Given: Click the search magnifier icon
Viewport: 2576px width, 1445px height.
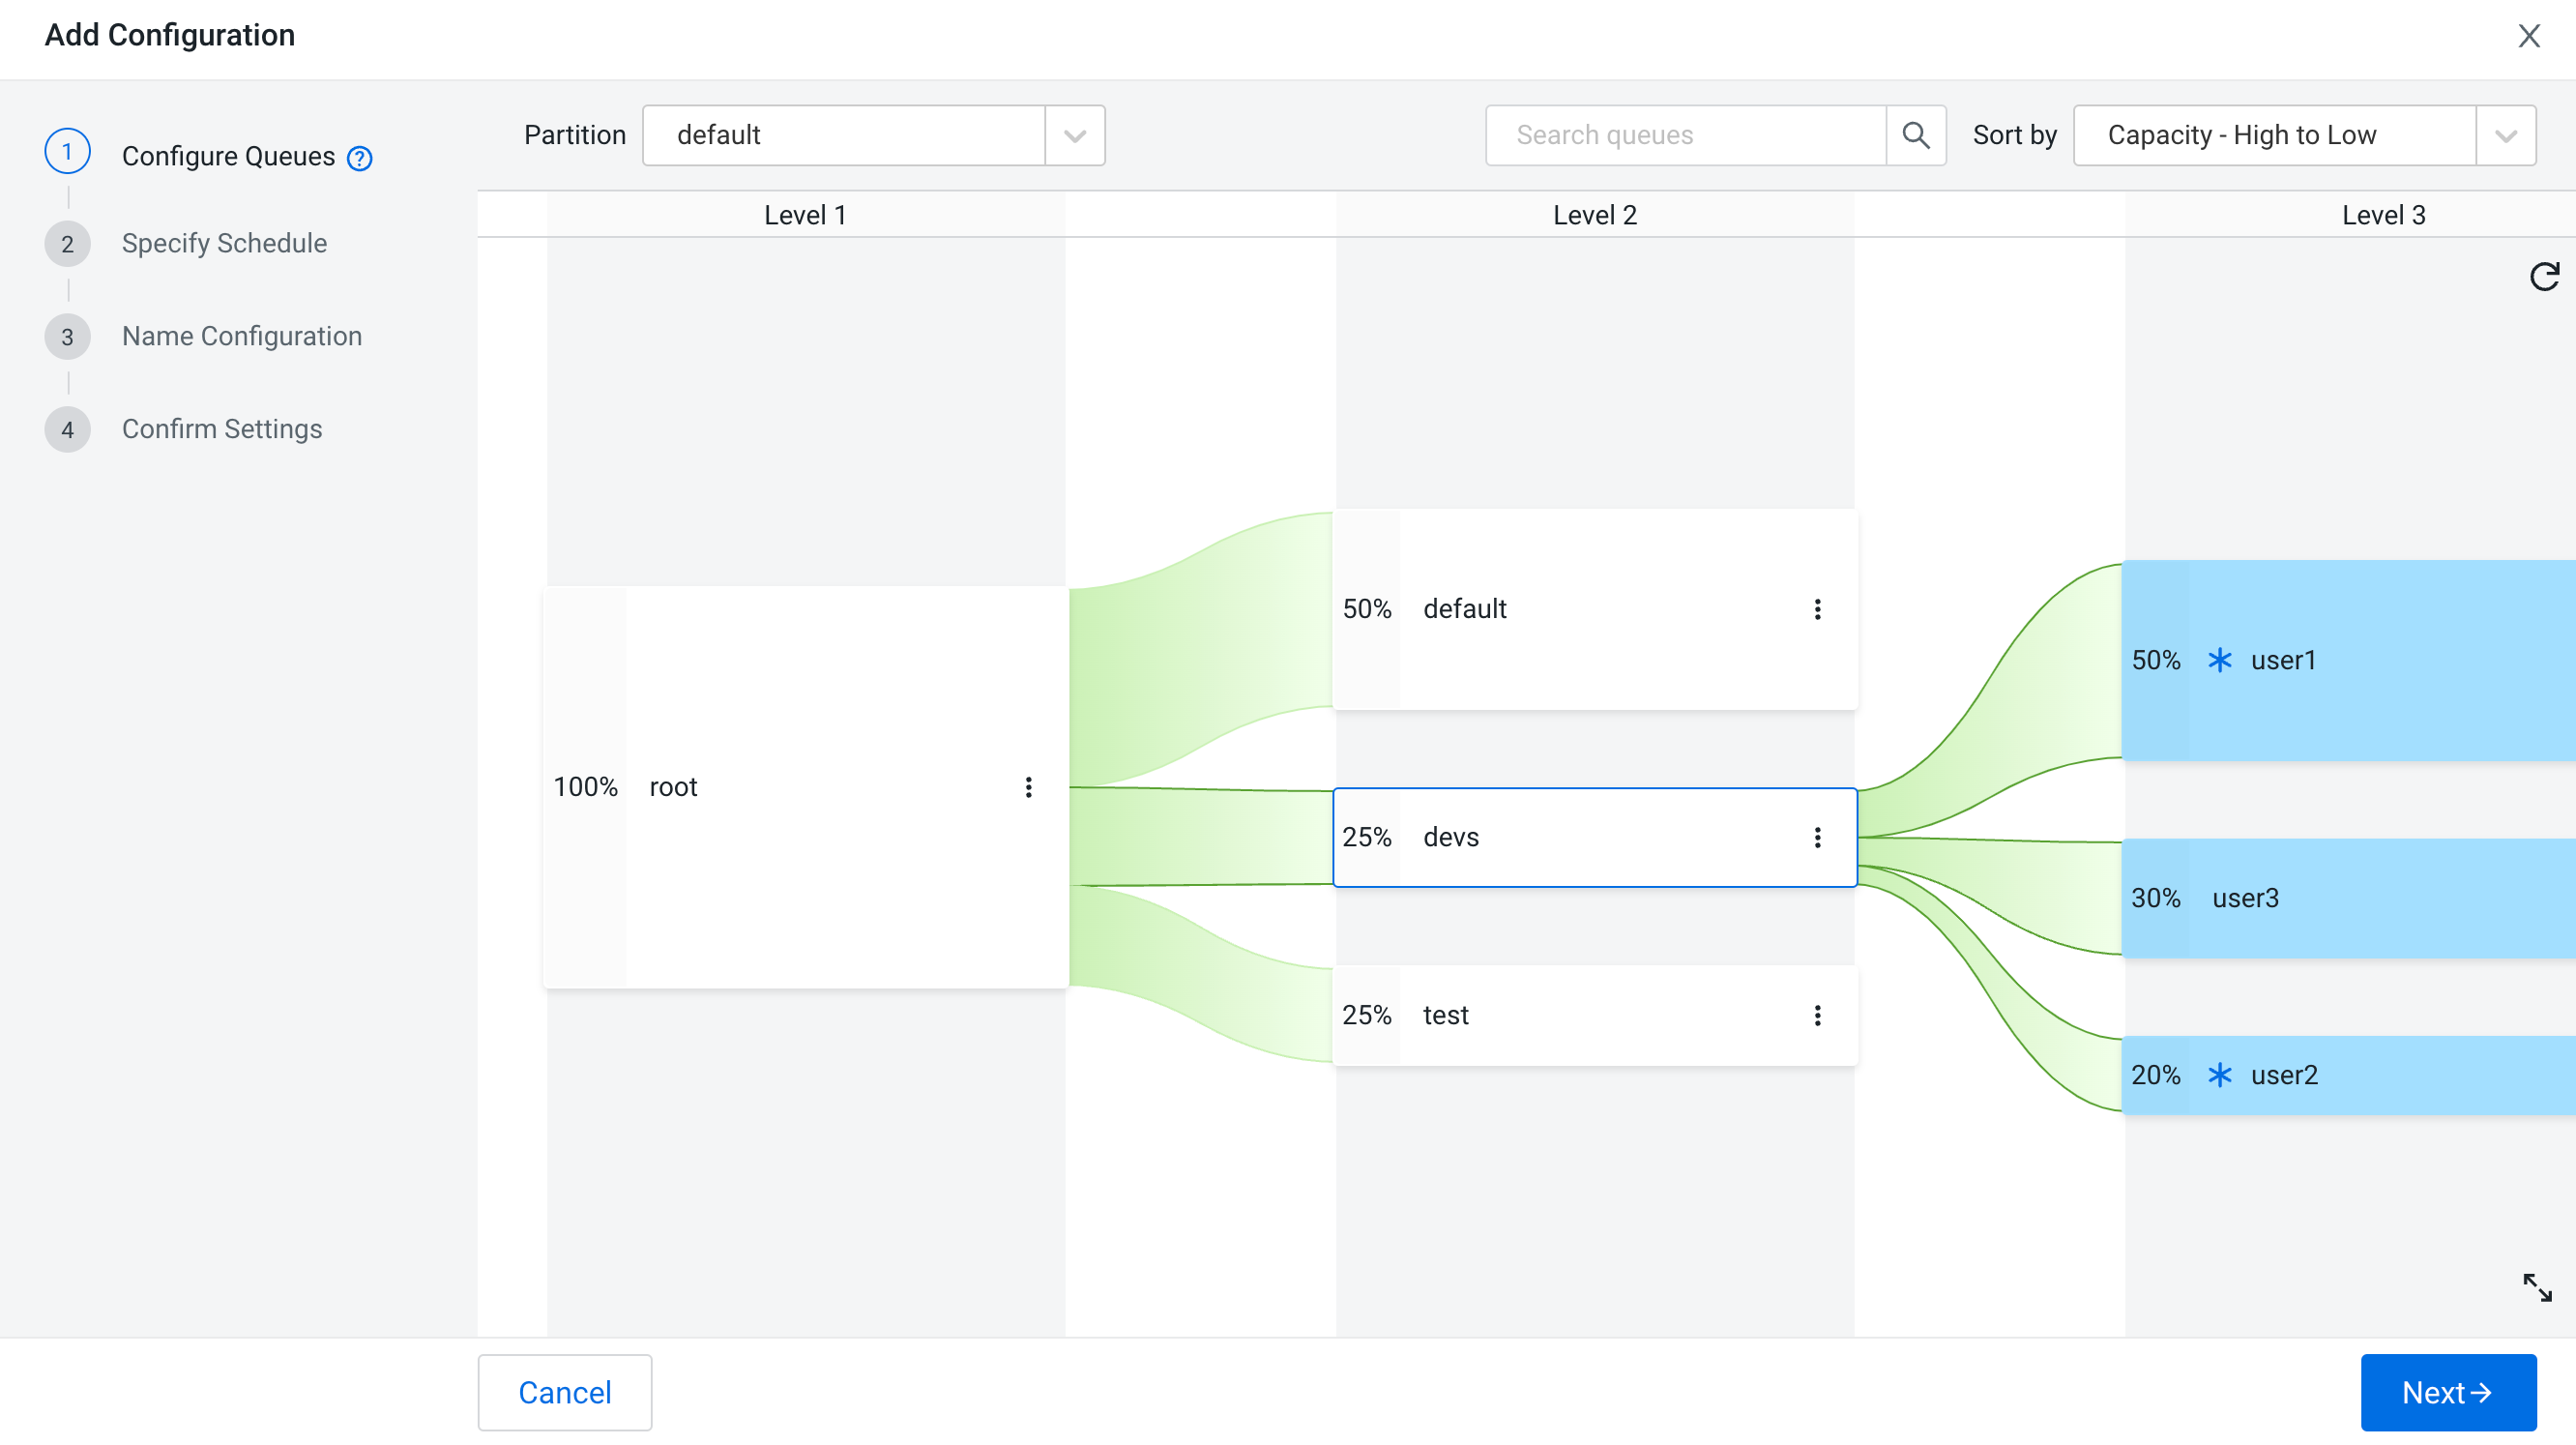Looking at the screenshot, I should pyautogui.click(x=1917, y=135).
